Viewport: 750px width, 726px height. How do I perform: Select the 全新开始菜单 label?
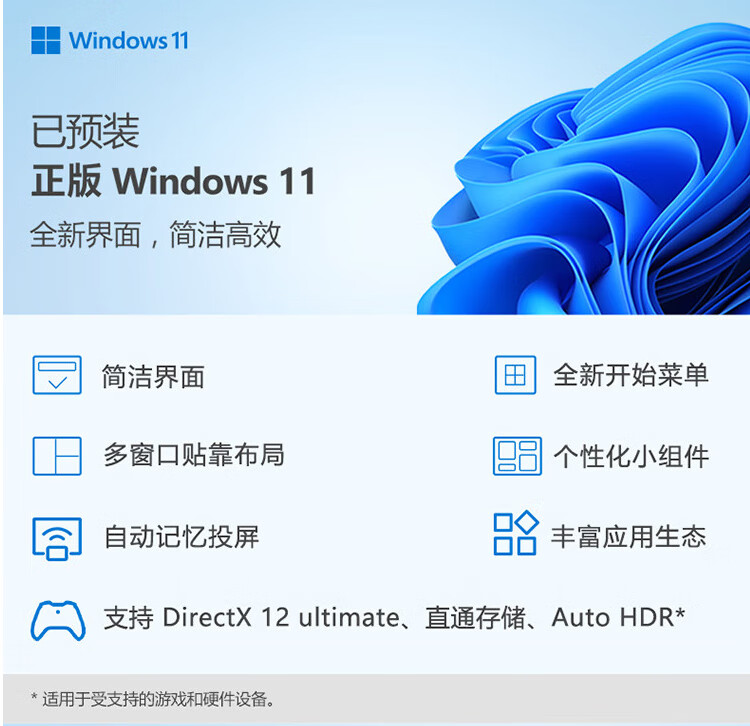630,374
